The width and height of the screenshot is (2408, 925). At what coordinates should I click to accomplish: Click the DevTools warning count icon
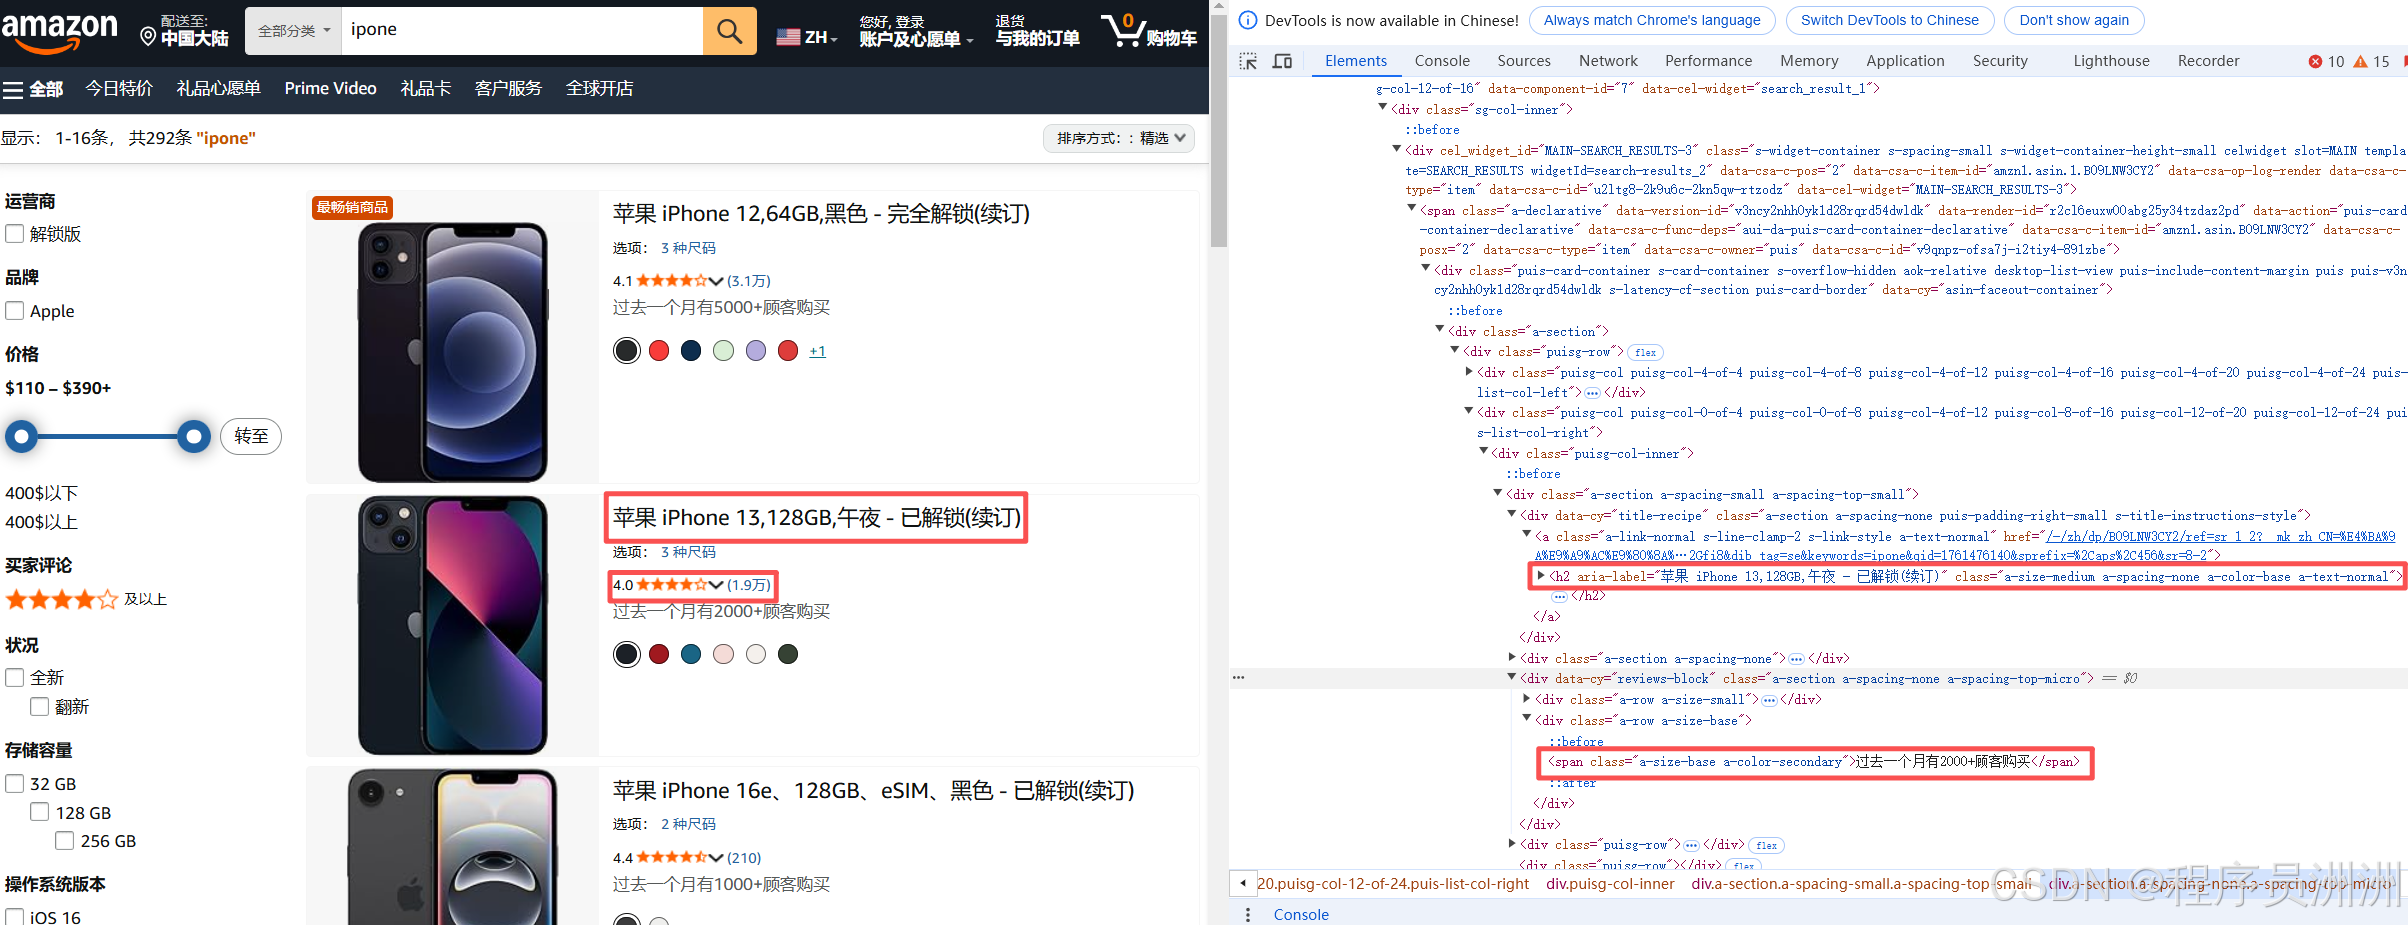[x=2361, y=62]
